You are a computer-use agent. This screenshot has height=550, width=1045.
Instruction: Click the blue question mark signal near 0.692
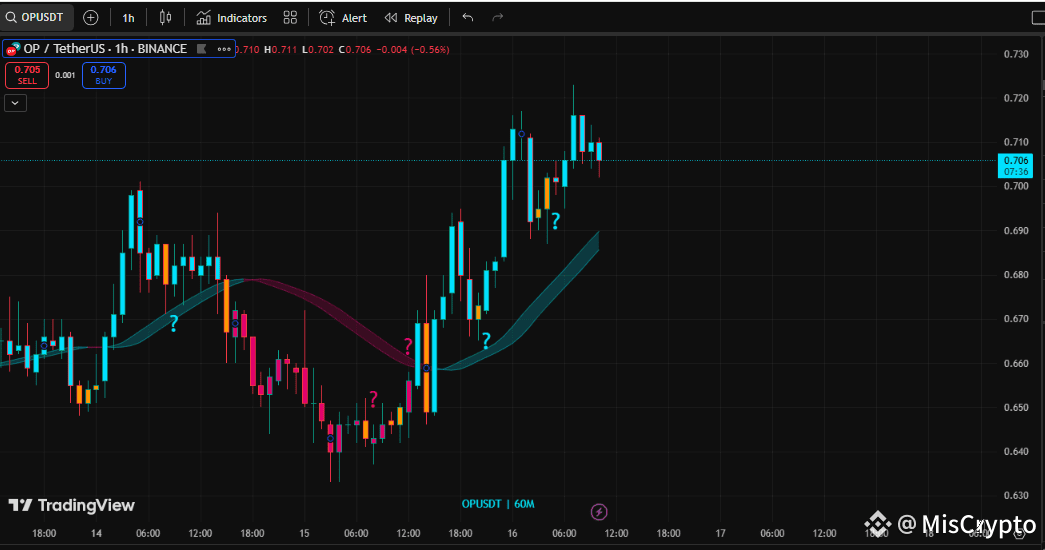(x=555, y=221)
